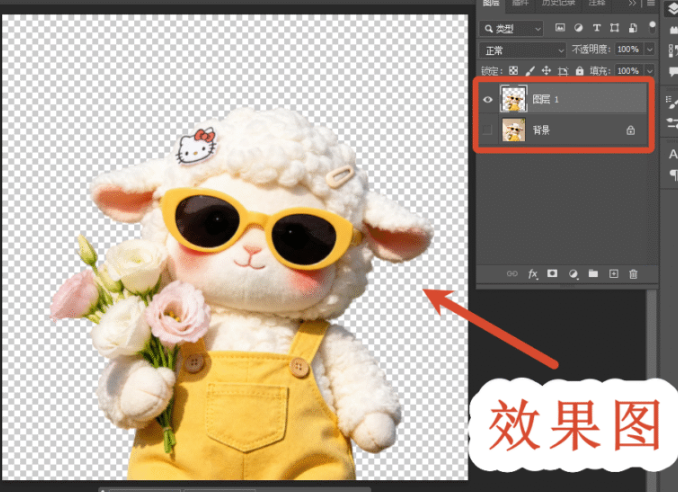Screen dimensions: 678x492
Task: Create a new layer using the plus icon
Action: tap(614, 274)
